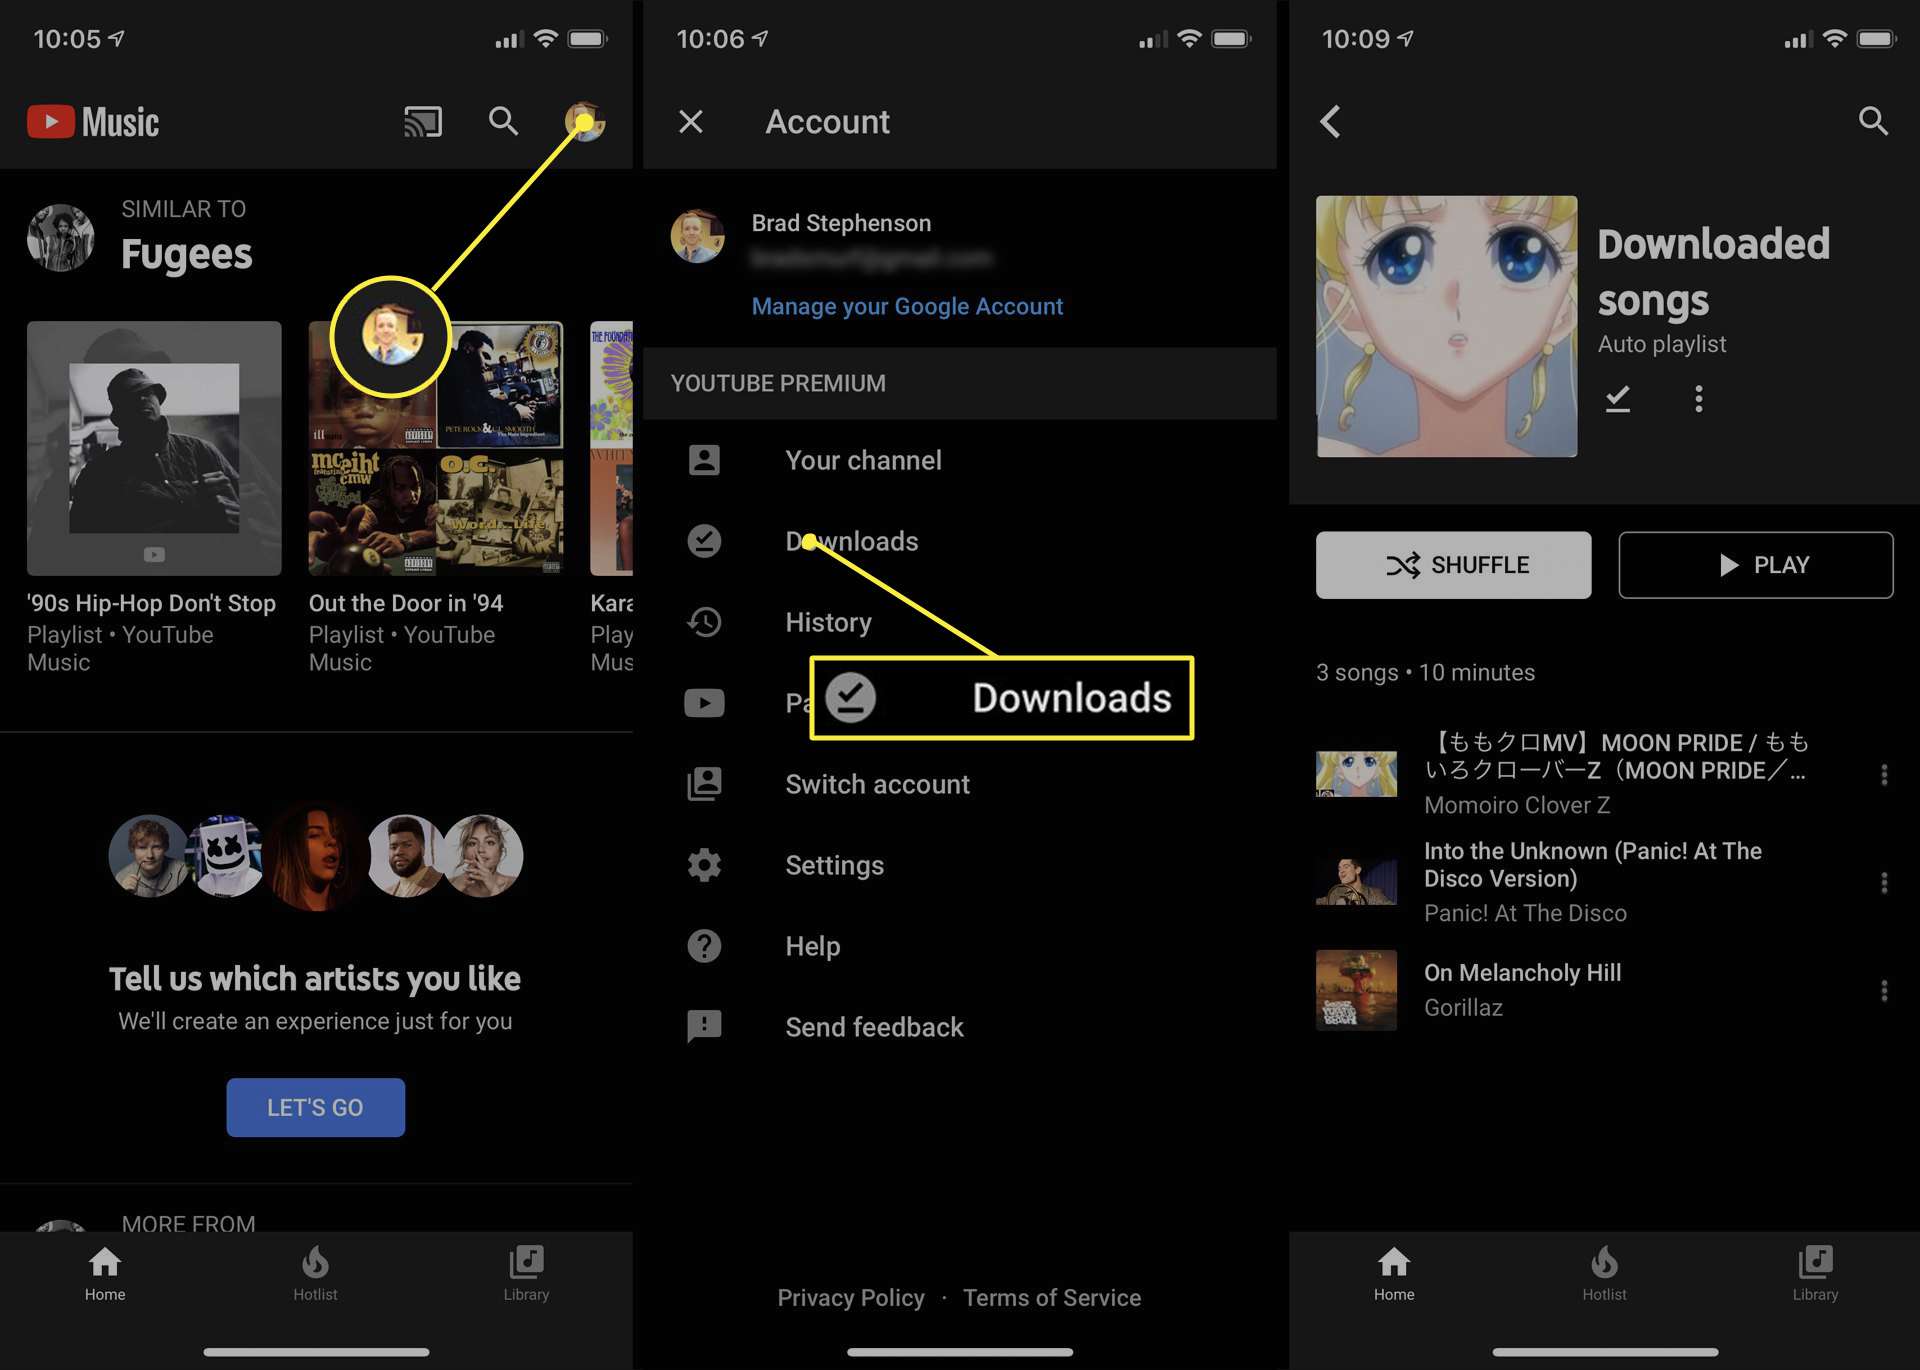Viewport: 1920px width, 1370px height.
Task: Select the Your channel menu entry
Action: 863,460
